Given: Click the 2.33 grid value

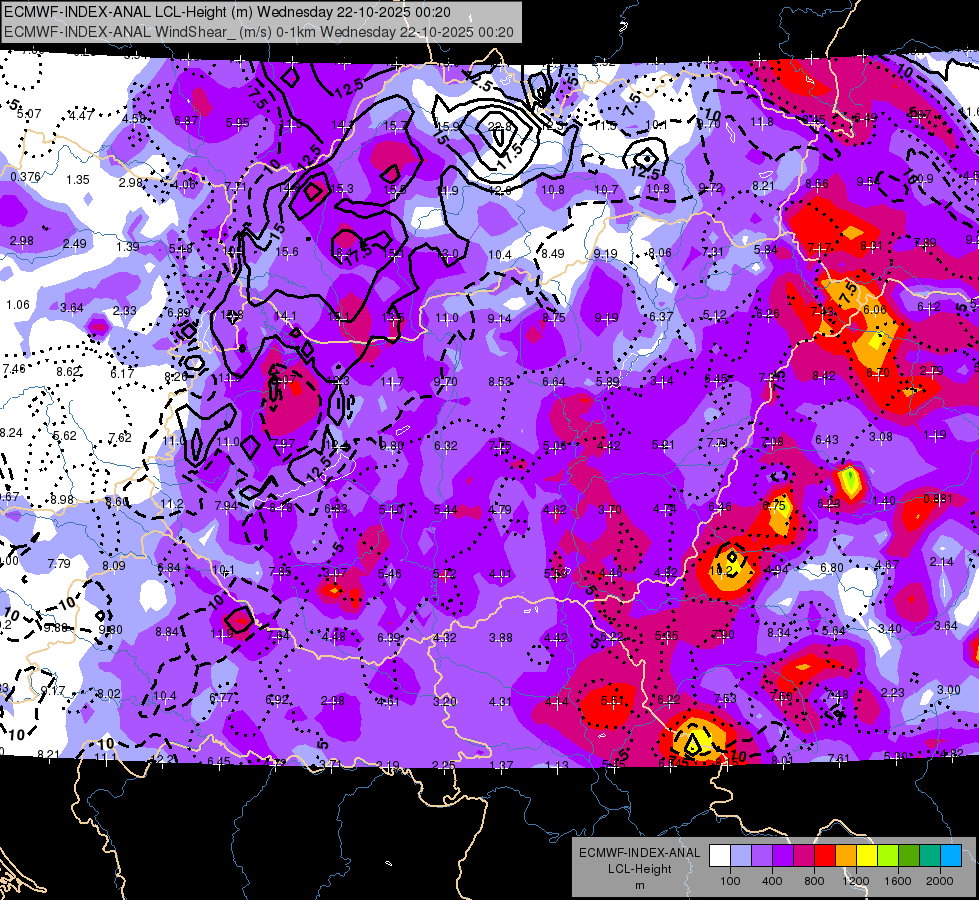Looking at the screenshot, I should click(x=125, y=310).
